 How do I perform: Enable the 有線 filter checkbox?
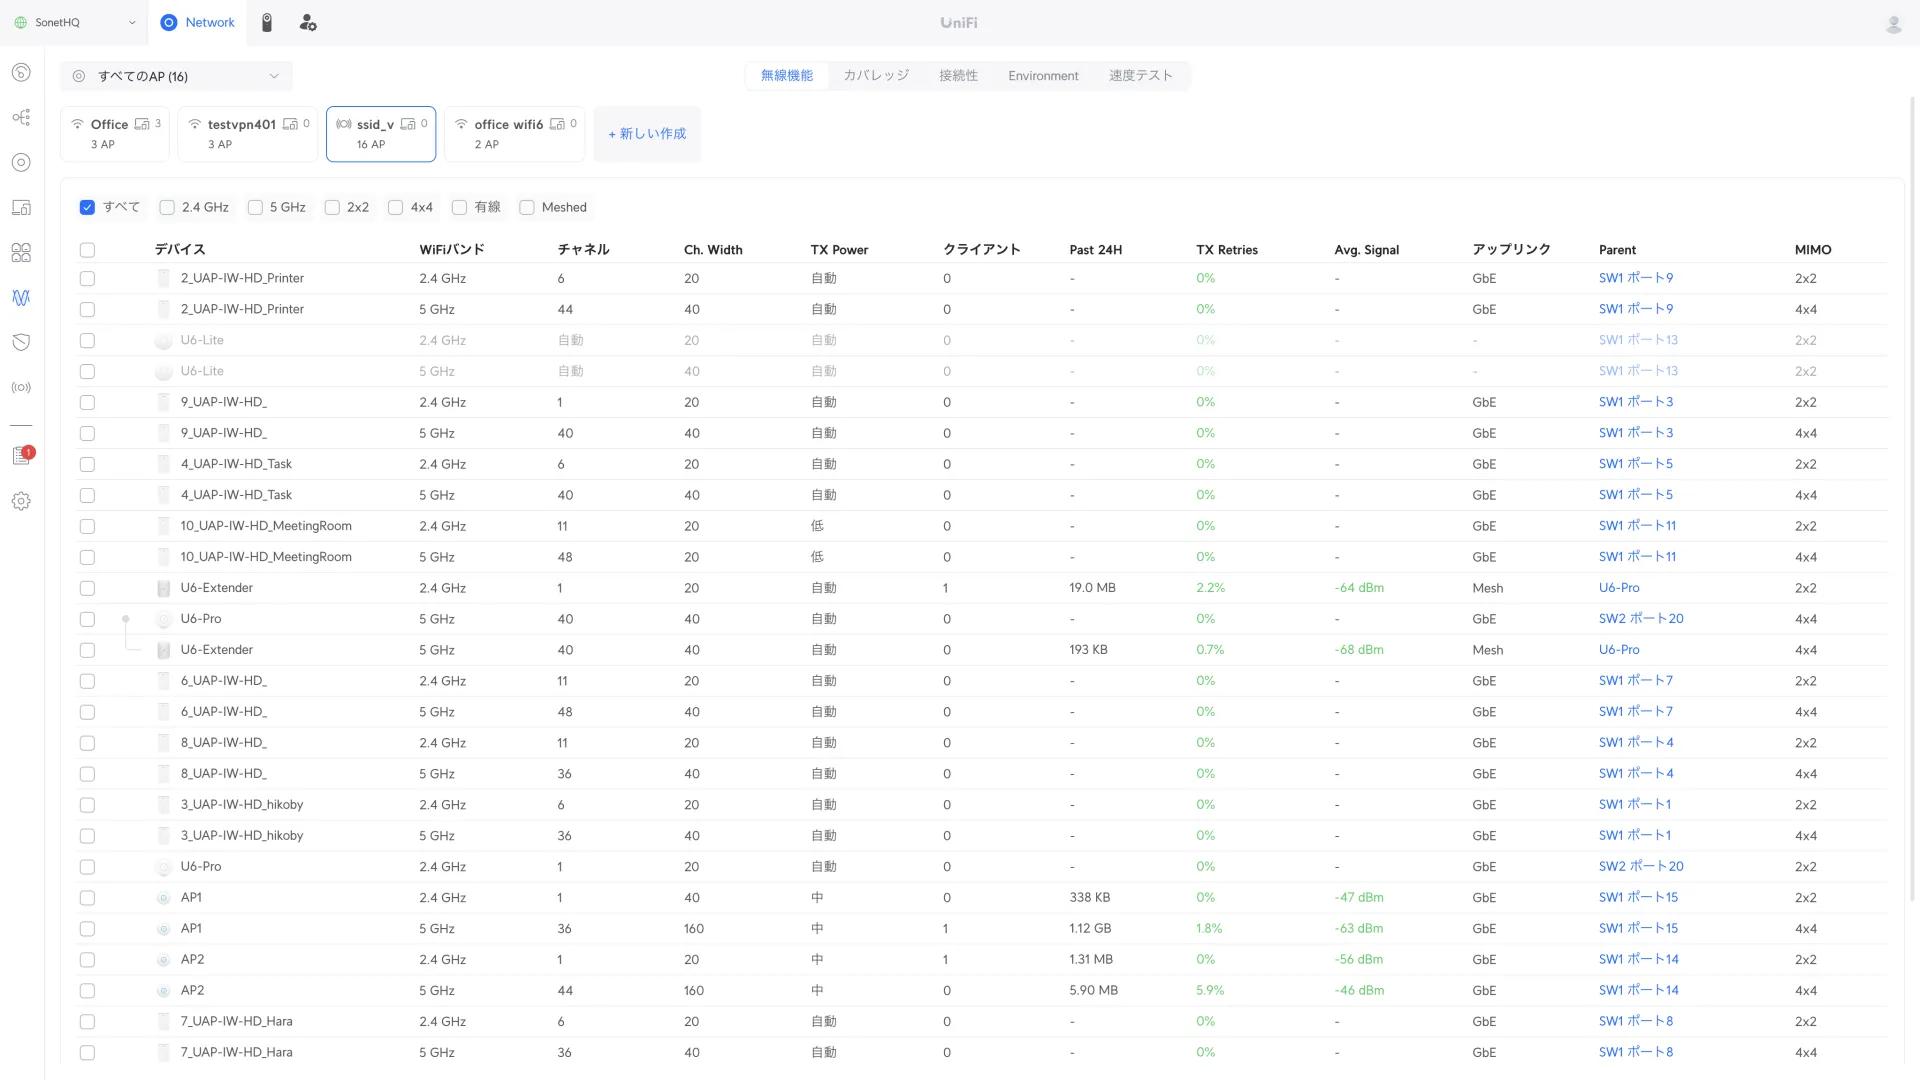click(459, 207)
